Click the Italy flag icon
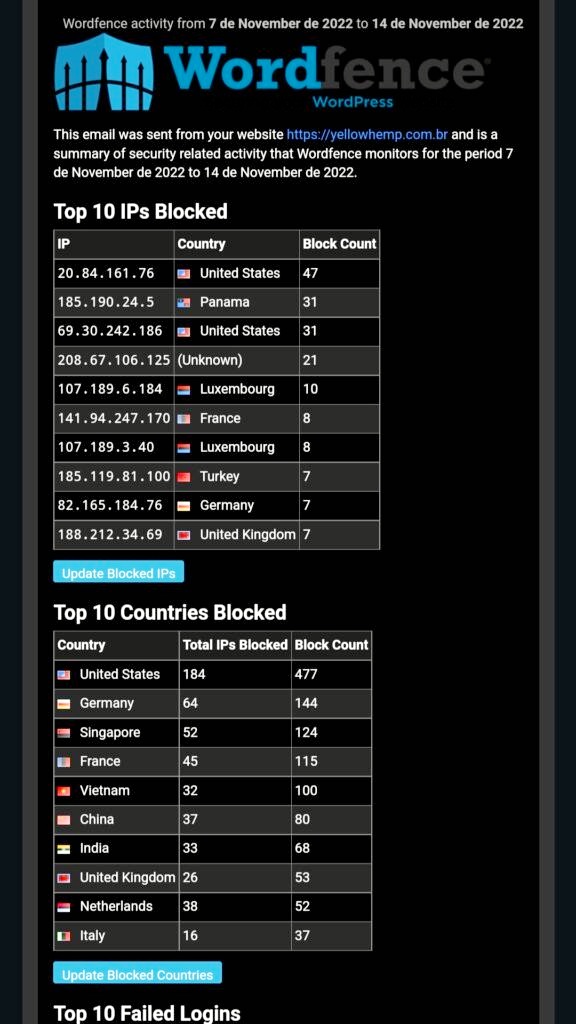 pos(64,936)
